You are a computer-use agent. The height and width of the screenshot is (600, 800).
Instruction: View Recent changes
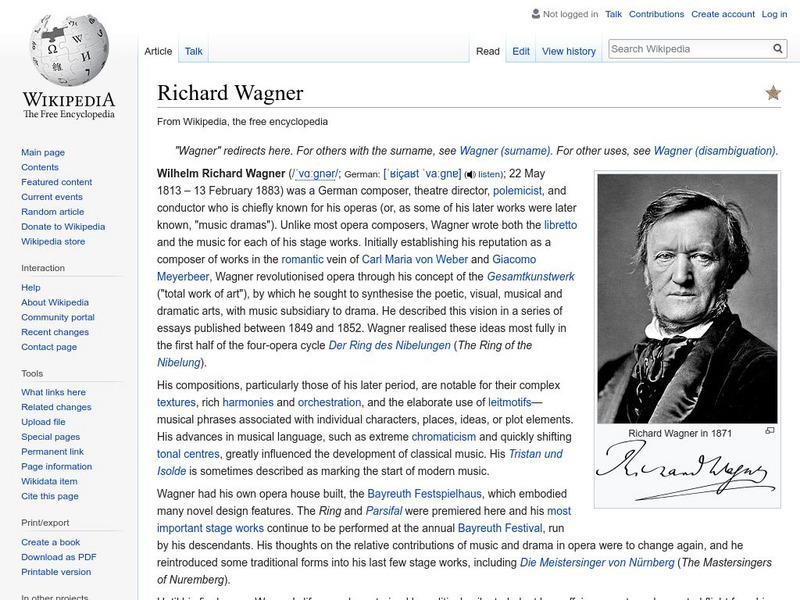point(55,332)
